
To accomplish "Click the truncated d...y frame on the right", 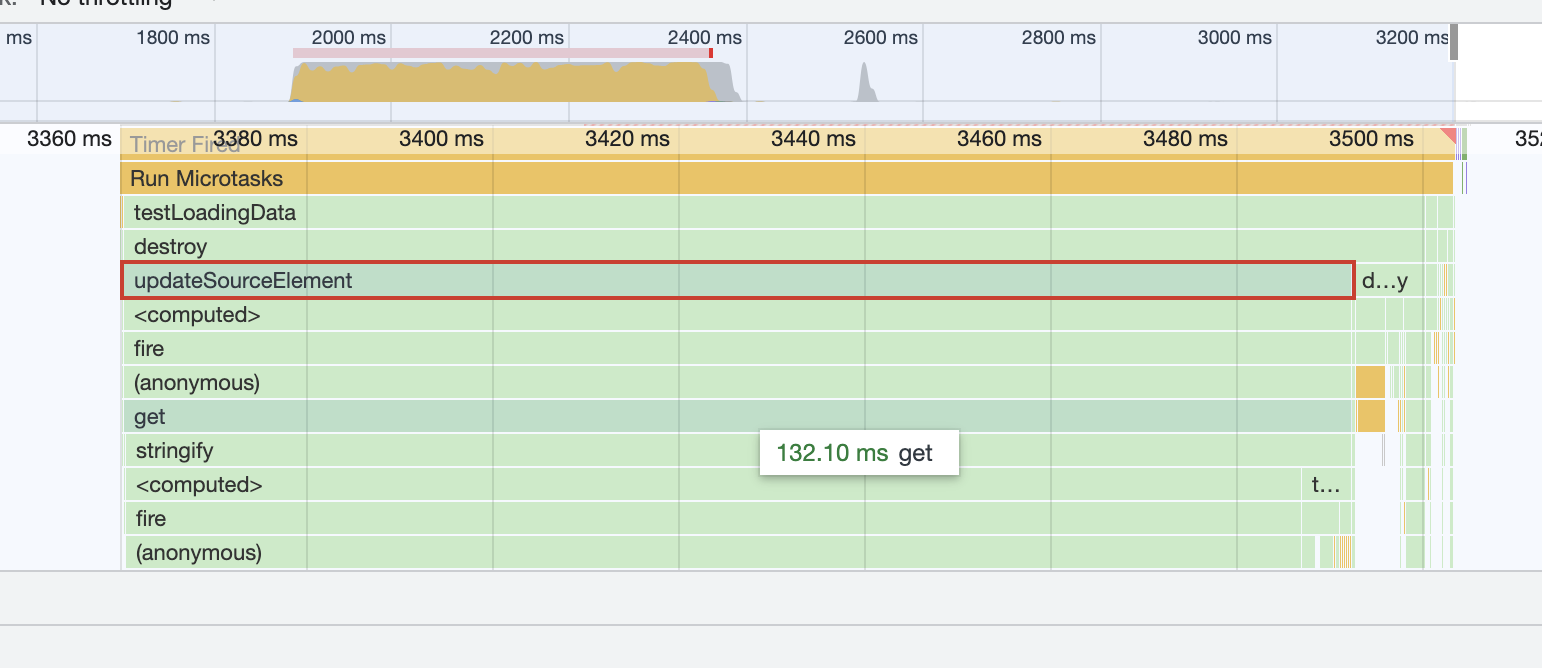I will (1386, 280).
